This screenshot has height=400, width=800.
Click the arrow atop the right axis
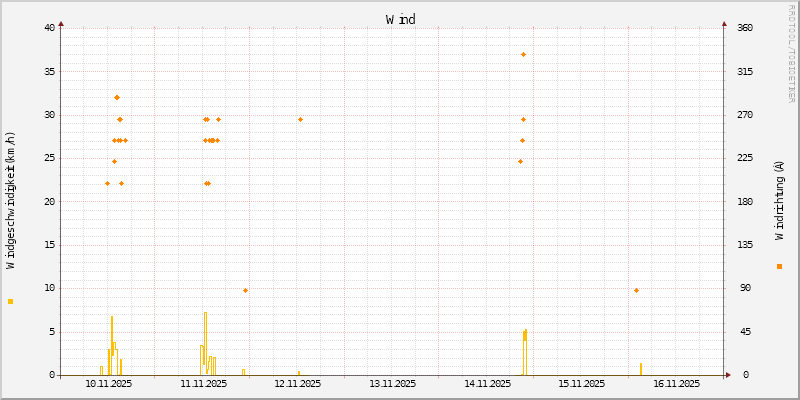tap(724, 22)
